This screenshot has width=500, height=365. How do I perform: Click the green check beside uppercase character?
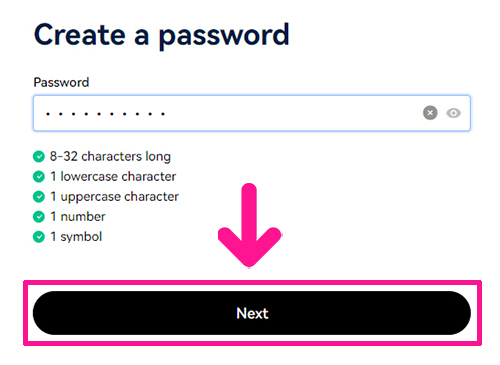coord(39,197)
